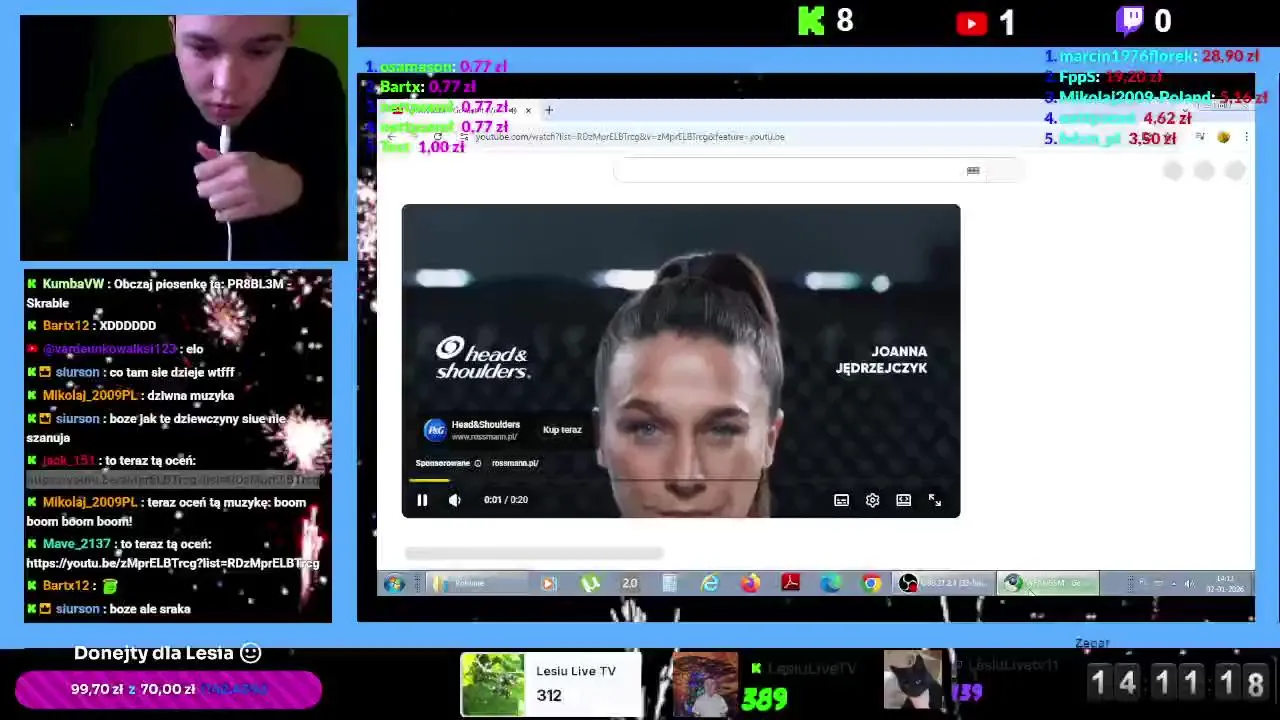Click the 14:11:18 stream clock

pos(1177,682)
